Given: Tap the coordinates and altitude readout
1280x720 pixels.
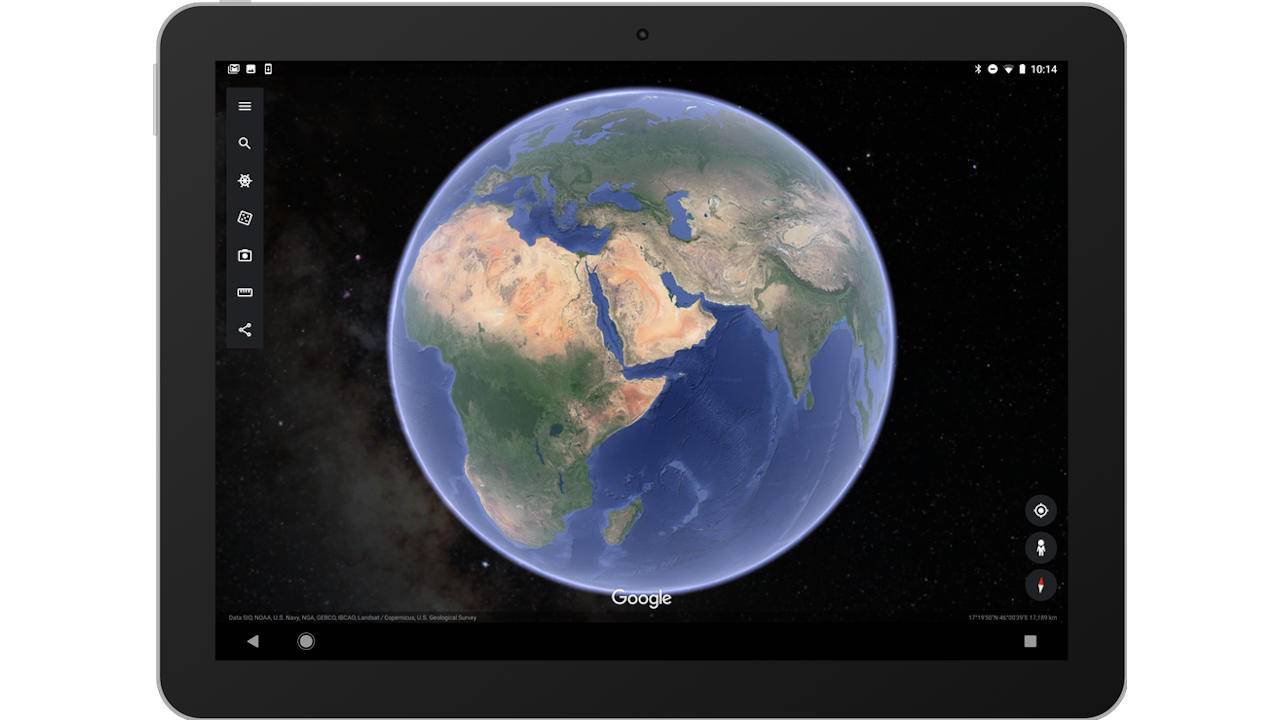Looking at the screenshot, I should 1012,618.
